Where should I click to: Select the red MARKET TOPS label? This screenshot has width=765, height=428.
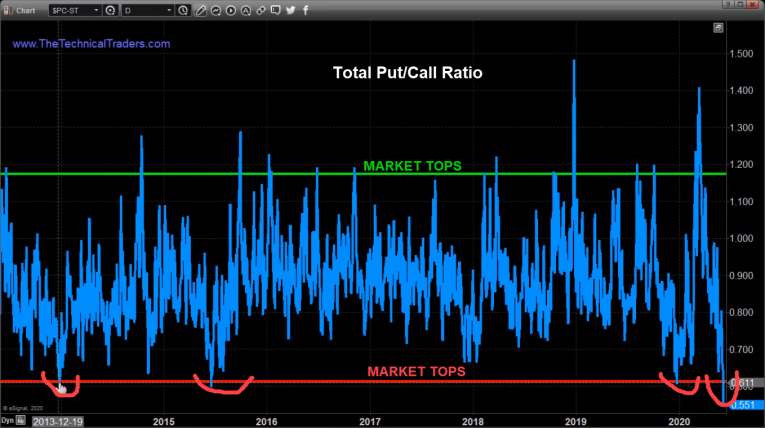tap(415, 371)
